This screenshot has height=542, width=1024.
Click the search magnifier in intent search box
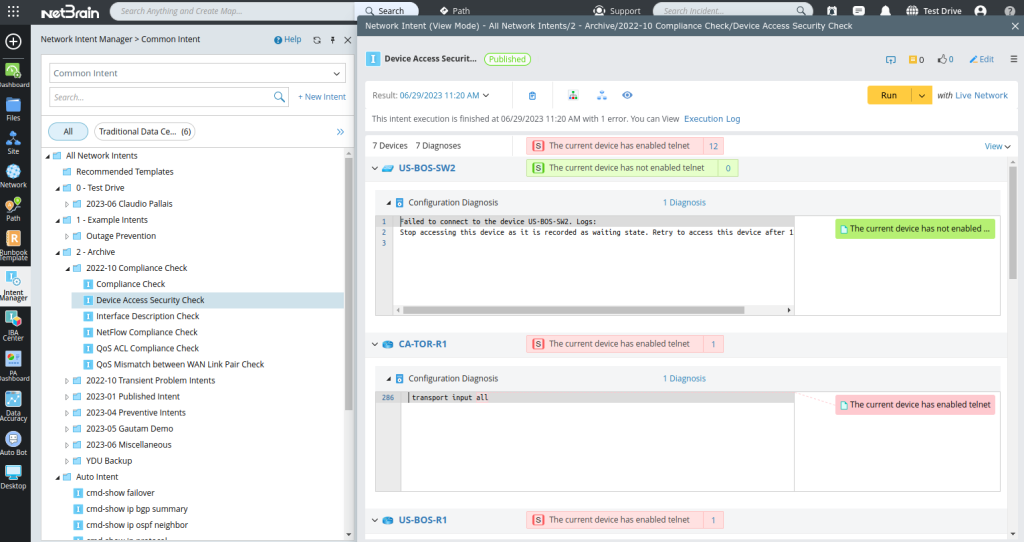coord(279,97)
